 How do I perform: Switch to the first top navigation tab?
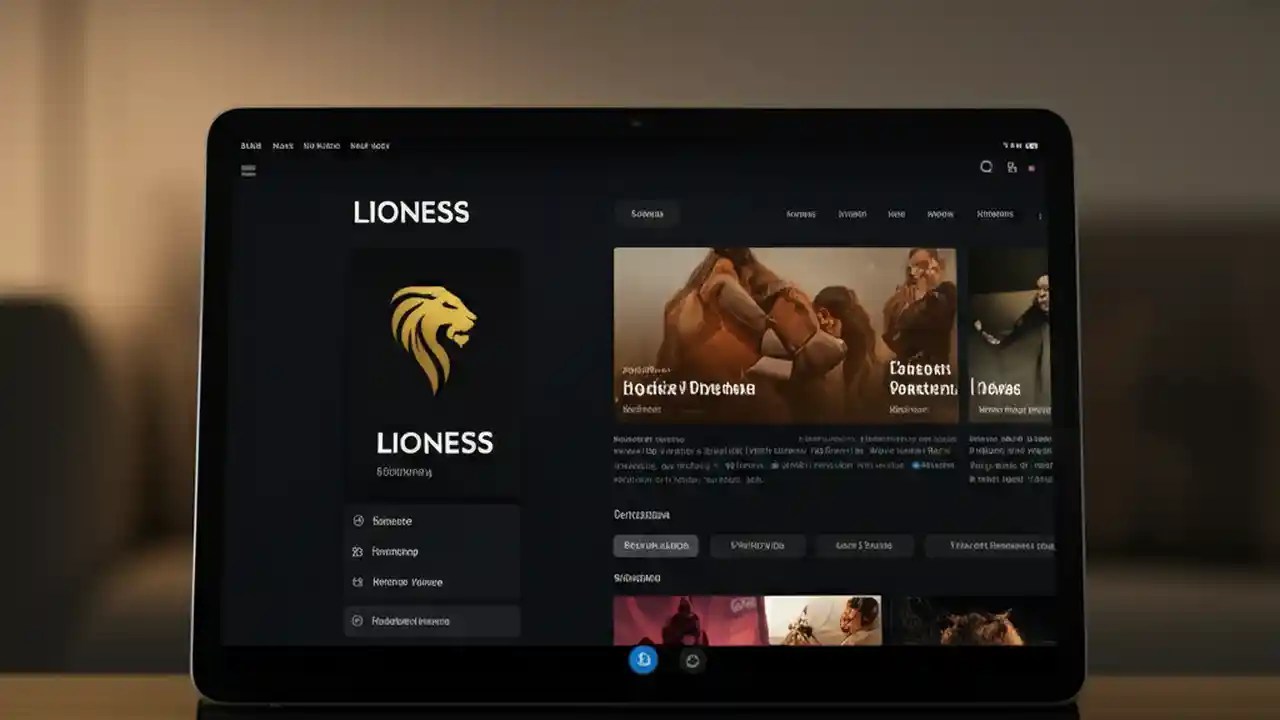tap(800, 214)
